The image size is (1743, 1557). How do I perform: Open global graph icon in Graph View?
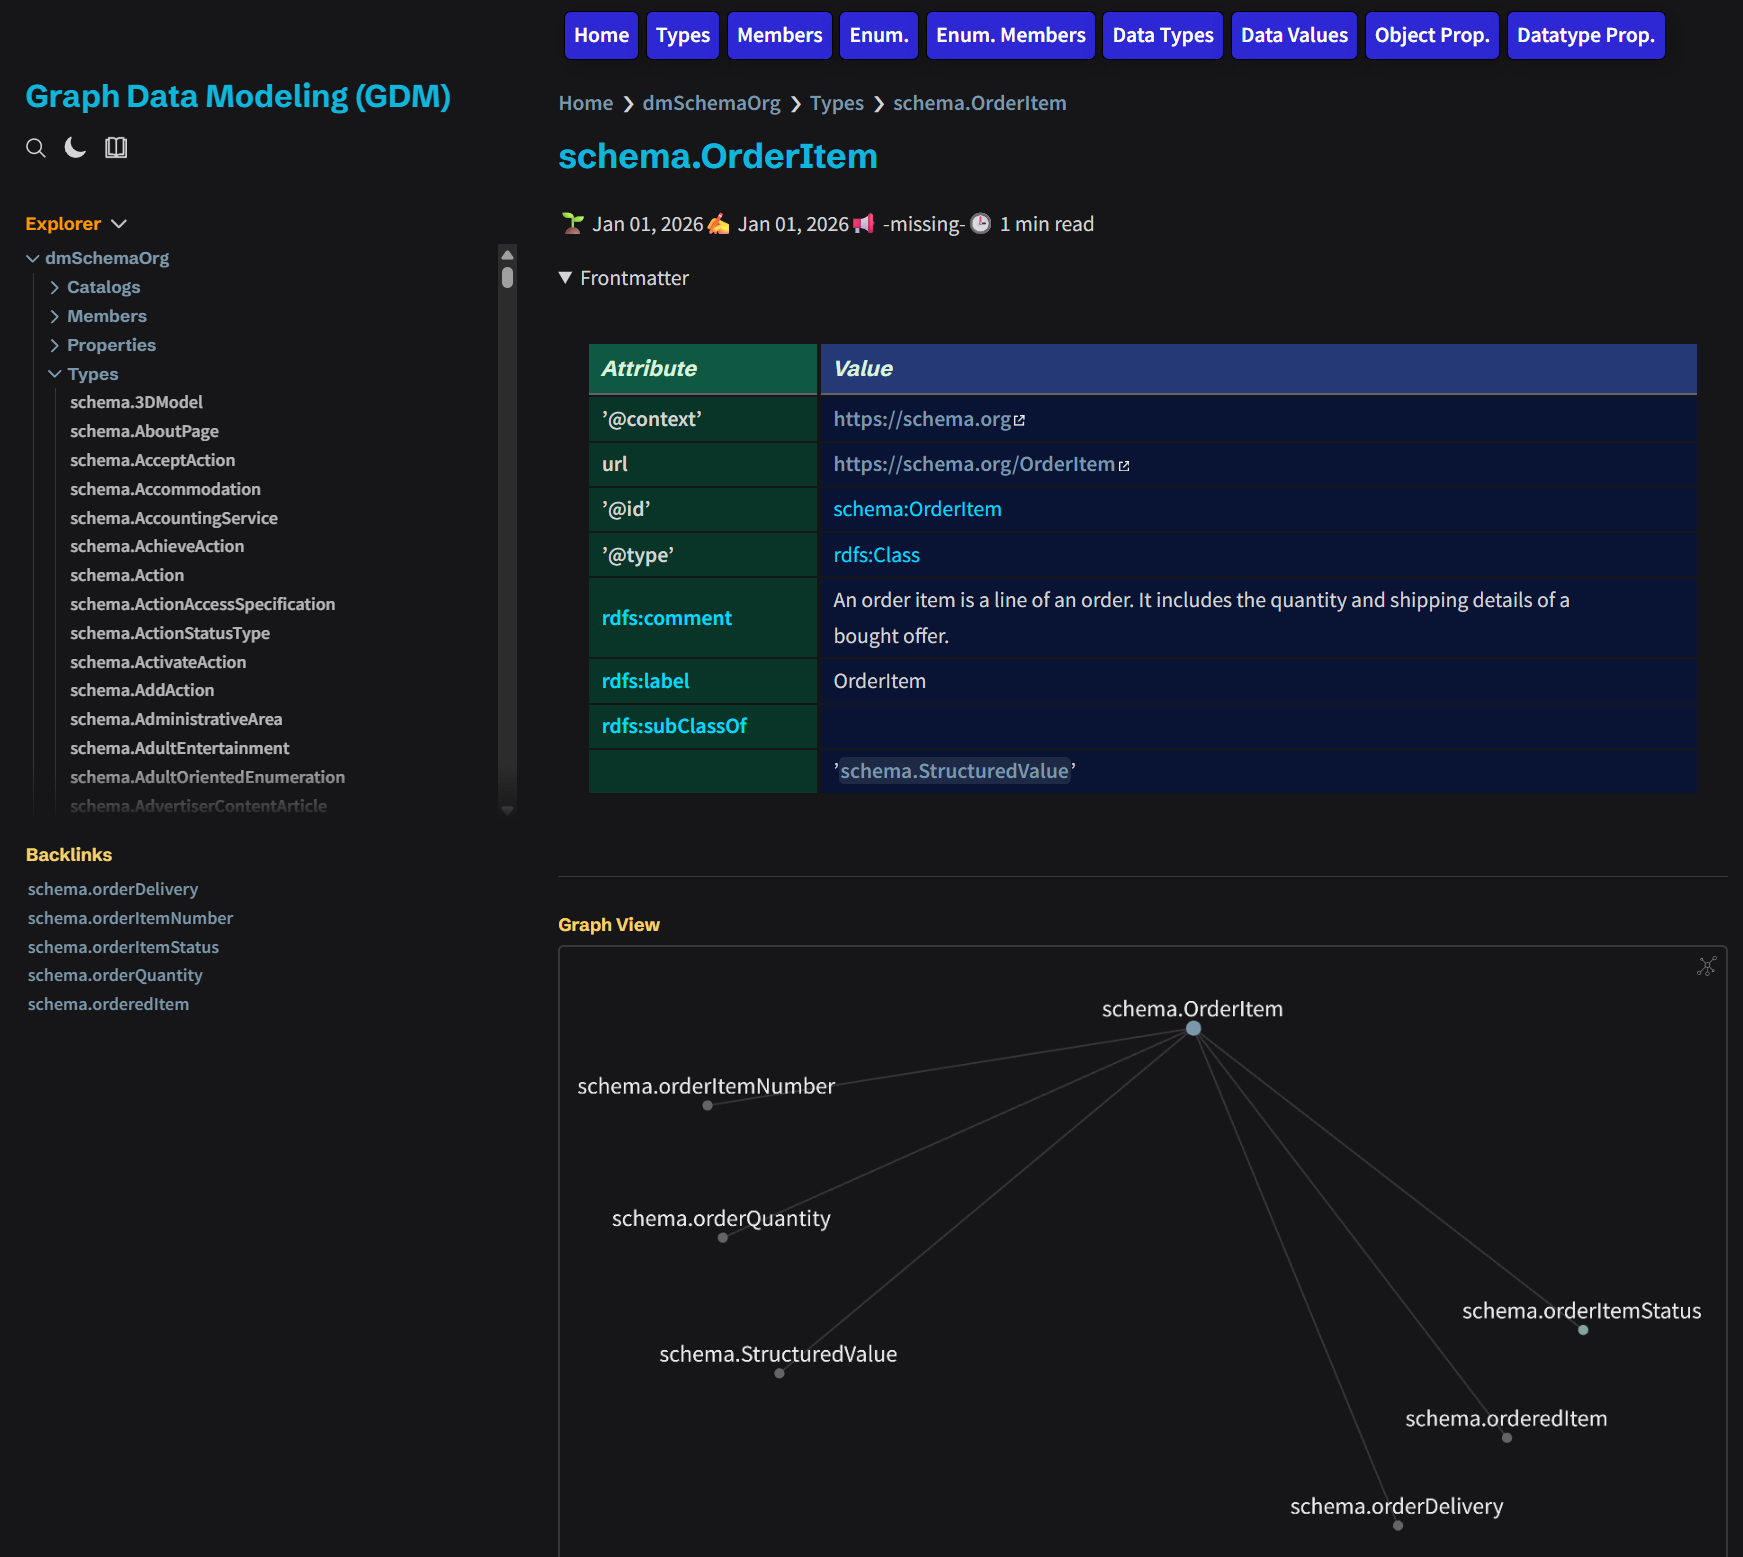coord(1706,966)
